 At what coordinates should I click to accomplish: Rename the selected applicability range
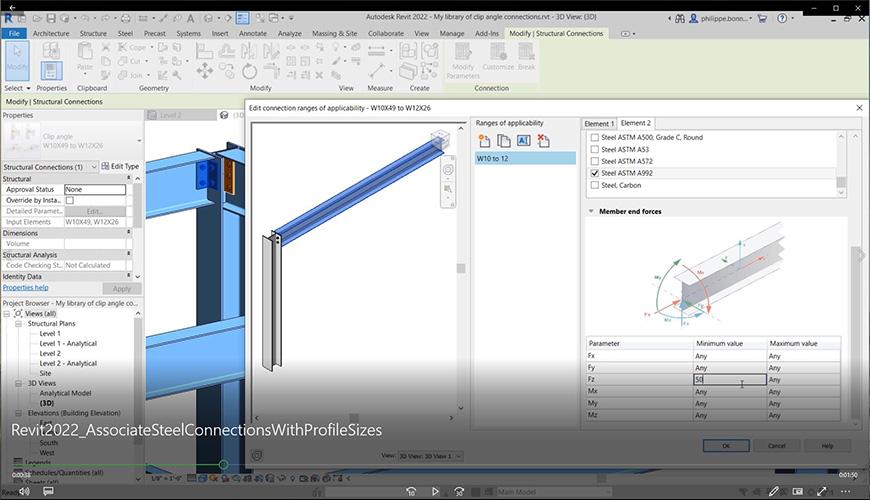pos(523,141)
